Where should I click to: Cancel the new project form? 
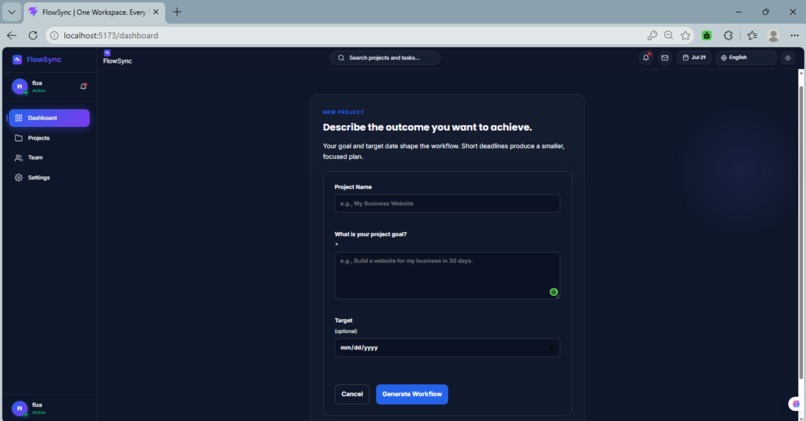(352, 394)
